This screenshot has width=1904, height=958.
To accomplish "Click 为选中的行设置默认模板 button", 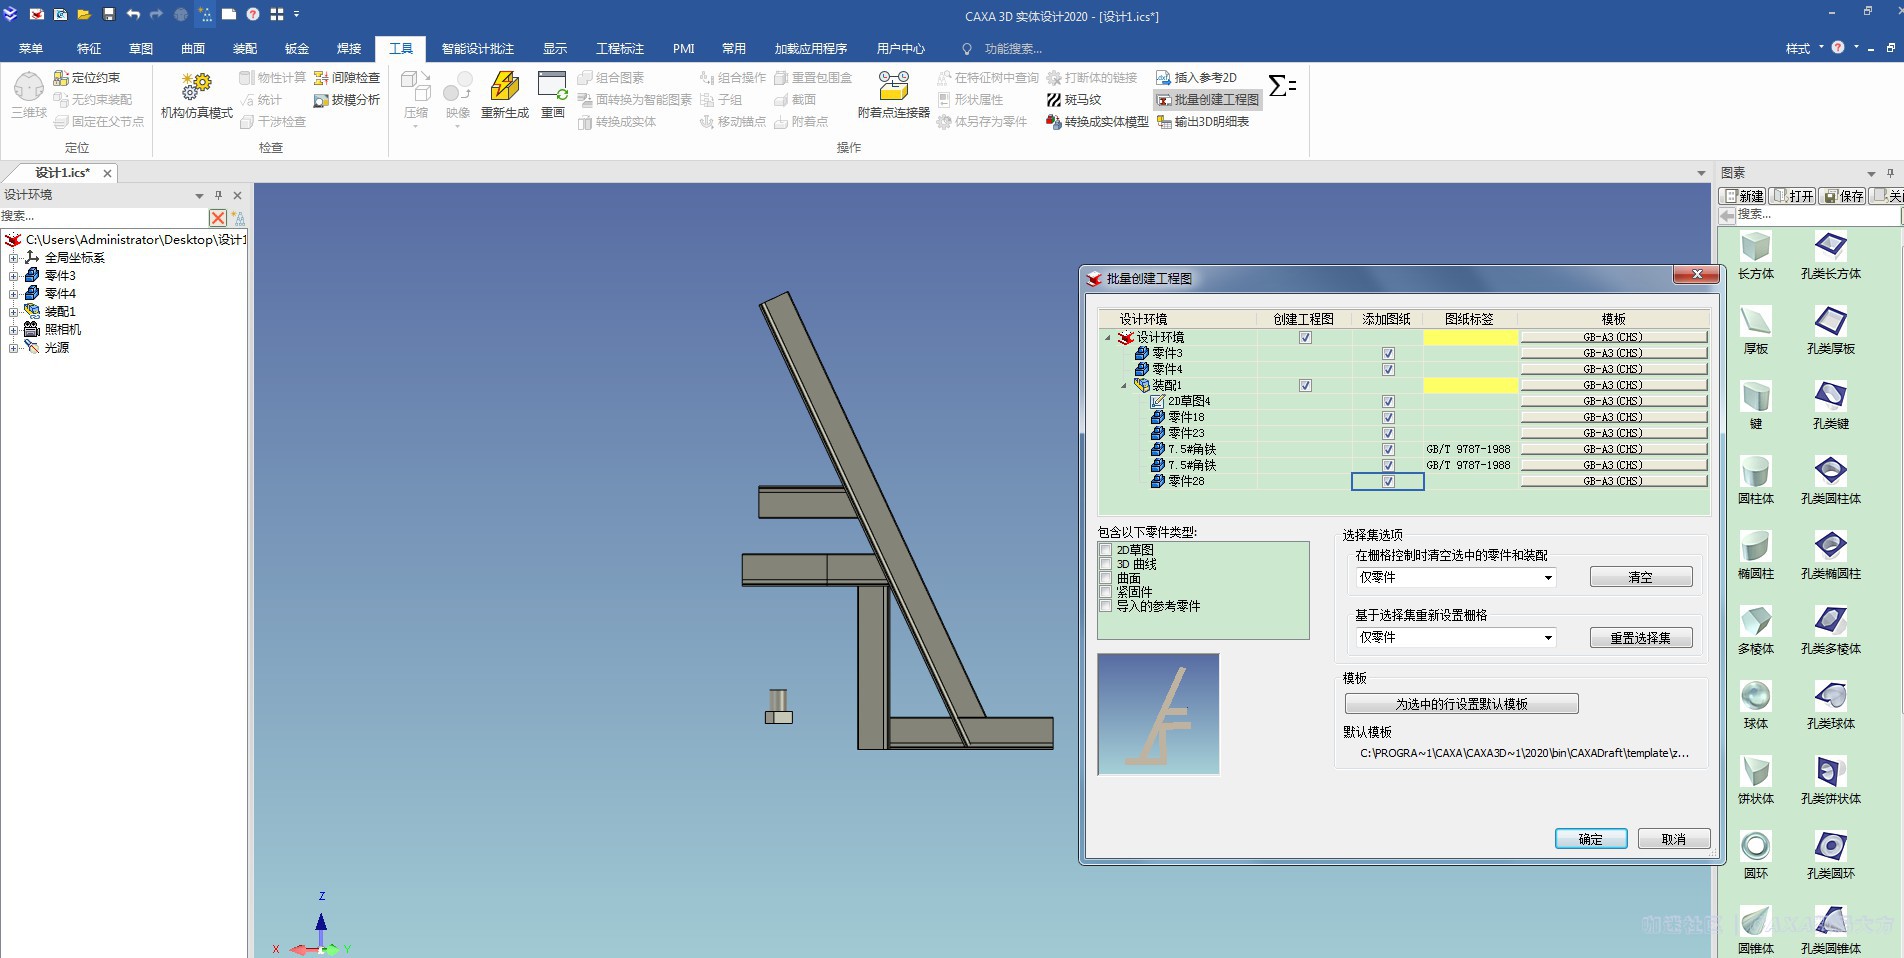I will (x=1461, y=704).
